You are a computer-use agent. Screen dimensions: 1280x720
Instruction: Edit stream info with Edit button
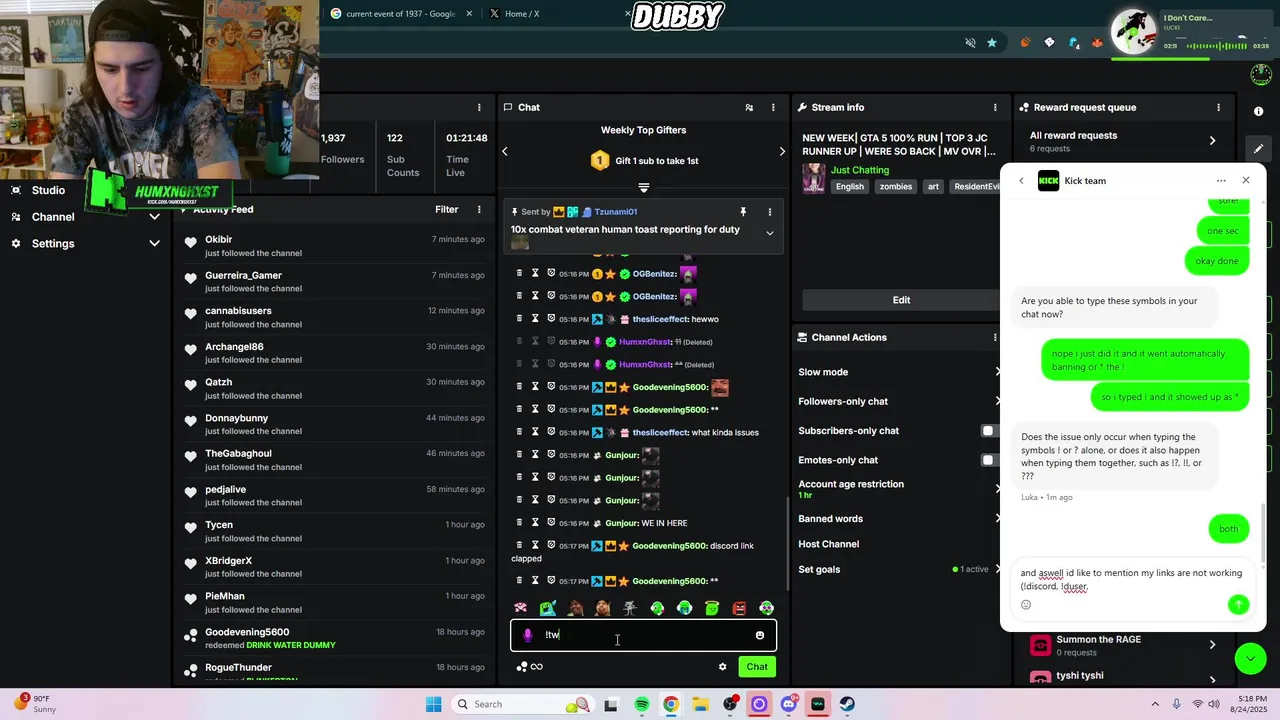(901, 300)
